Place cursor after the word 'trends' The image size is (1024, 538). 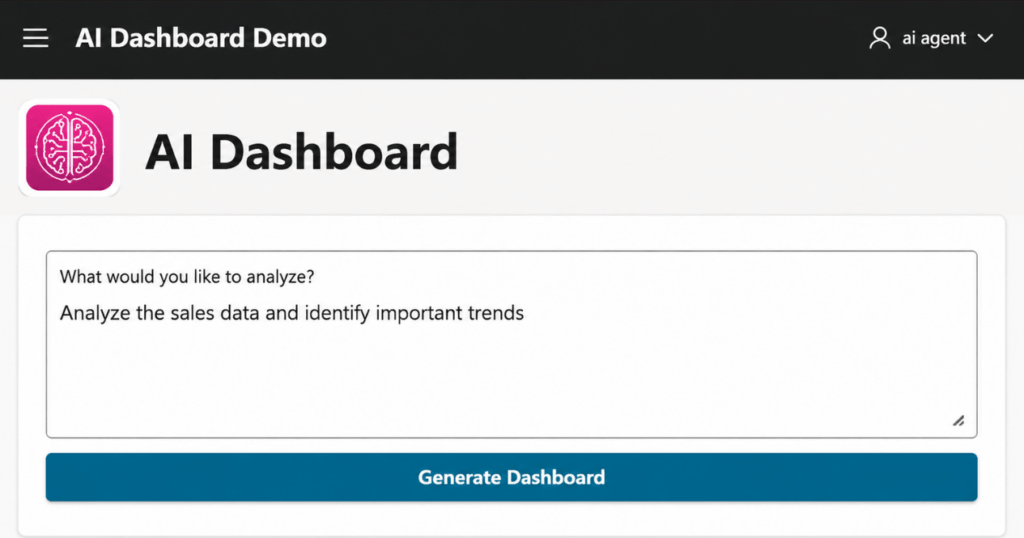click(x=525, y=313)
